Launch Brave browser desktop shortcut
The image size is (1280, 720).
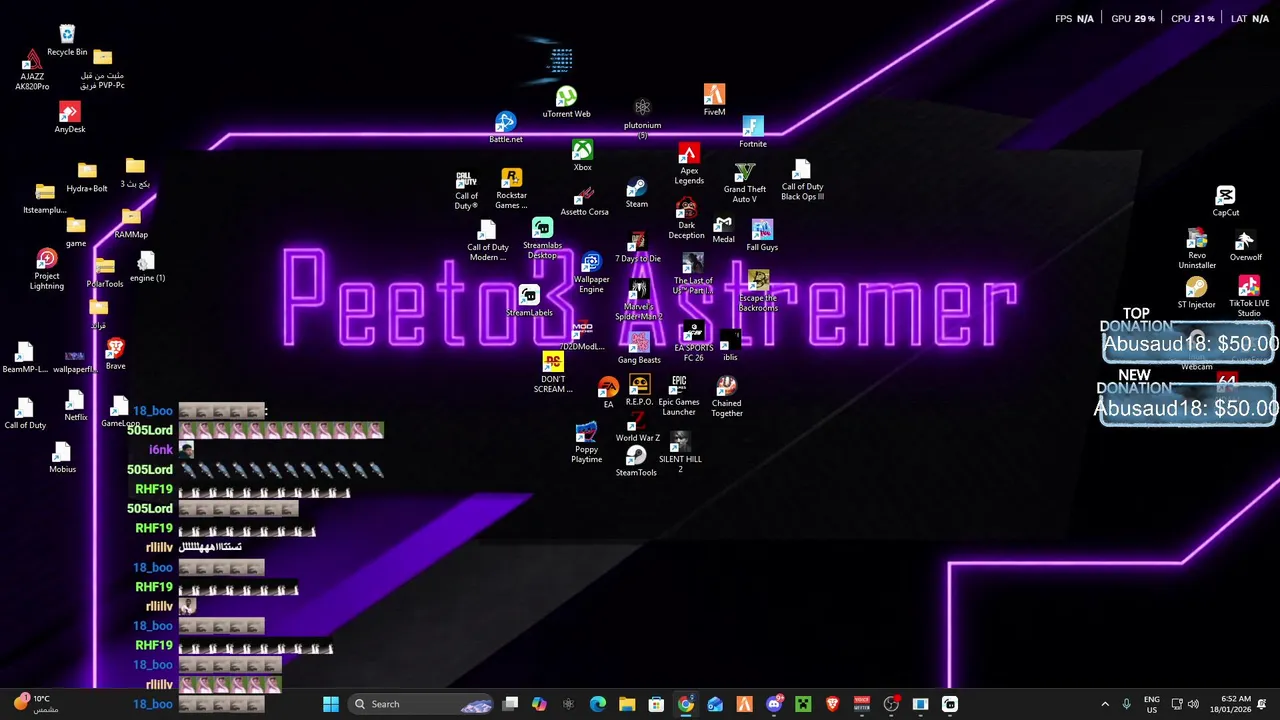[116, 354]
